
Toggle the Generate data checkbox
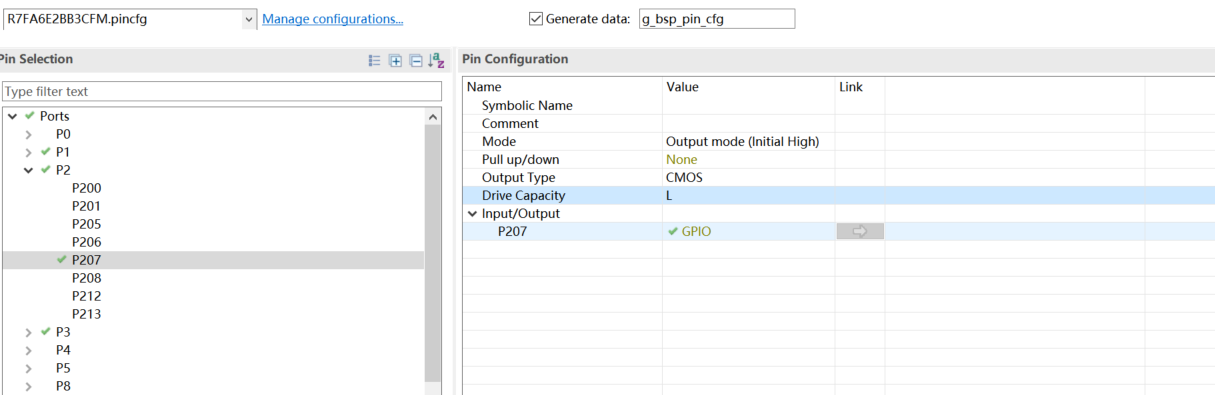click(535, 19)
